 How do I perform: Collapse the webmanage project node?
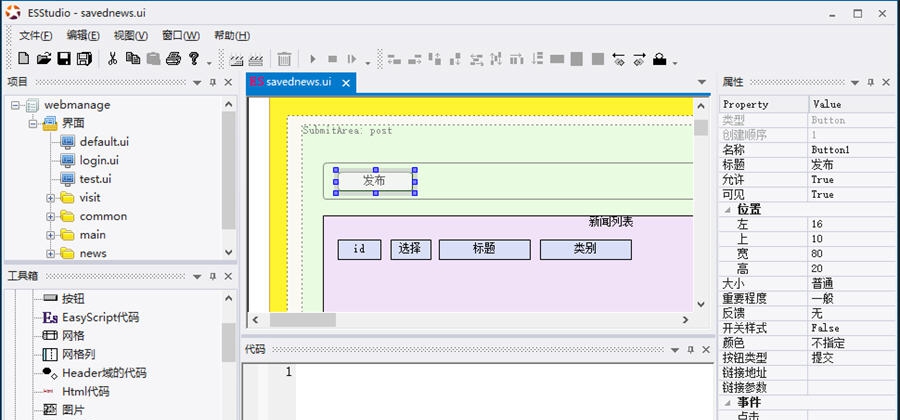[14, 105]
